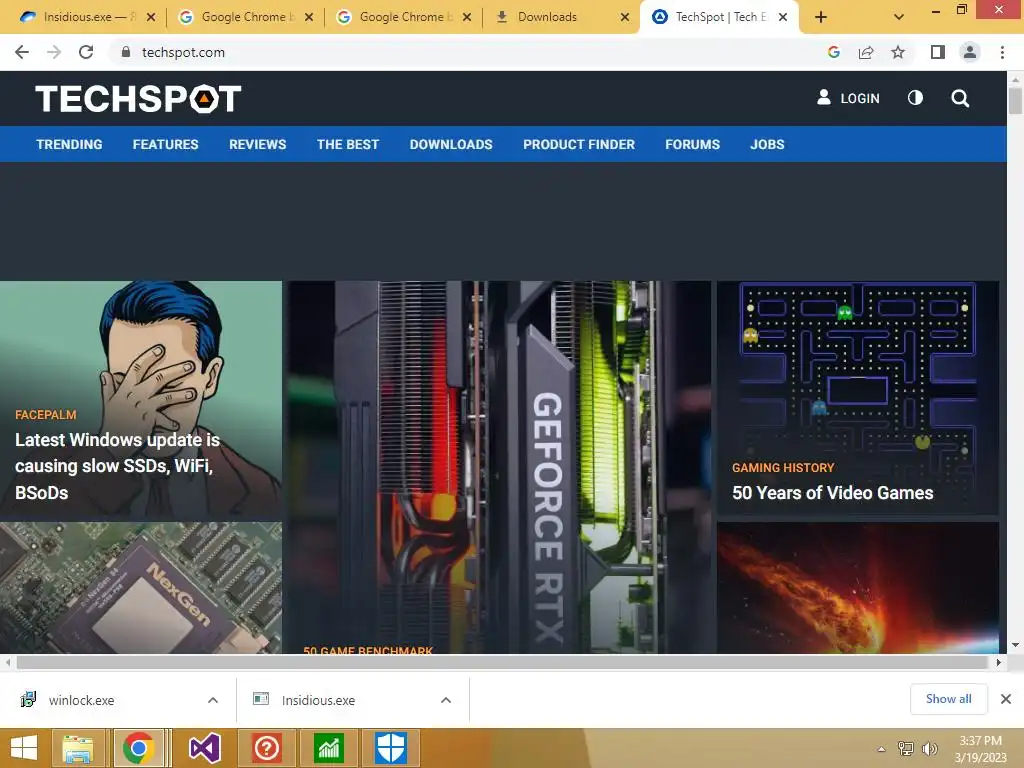The image size is (1024, 768).
Task: Show hidden system tray icons
Action: (x=882, y=749)
